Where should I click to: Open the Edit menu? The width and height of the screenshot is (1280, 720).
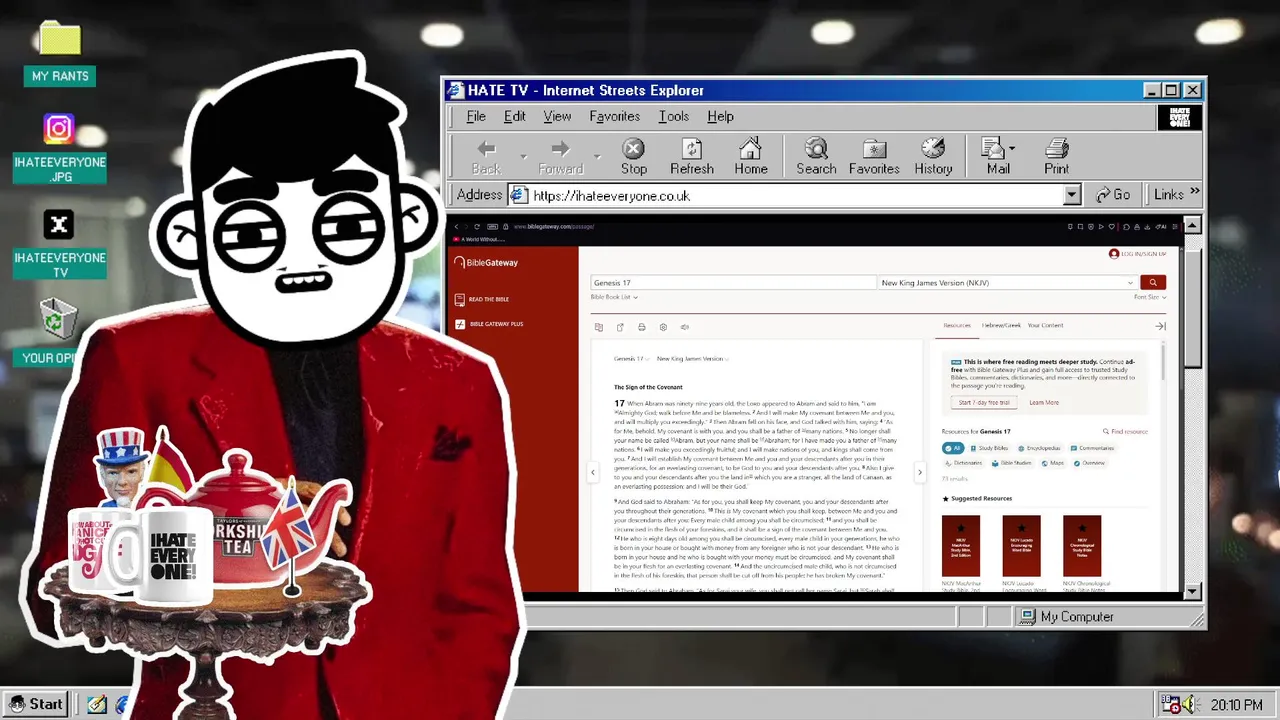click(x=514, y=117)
